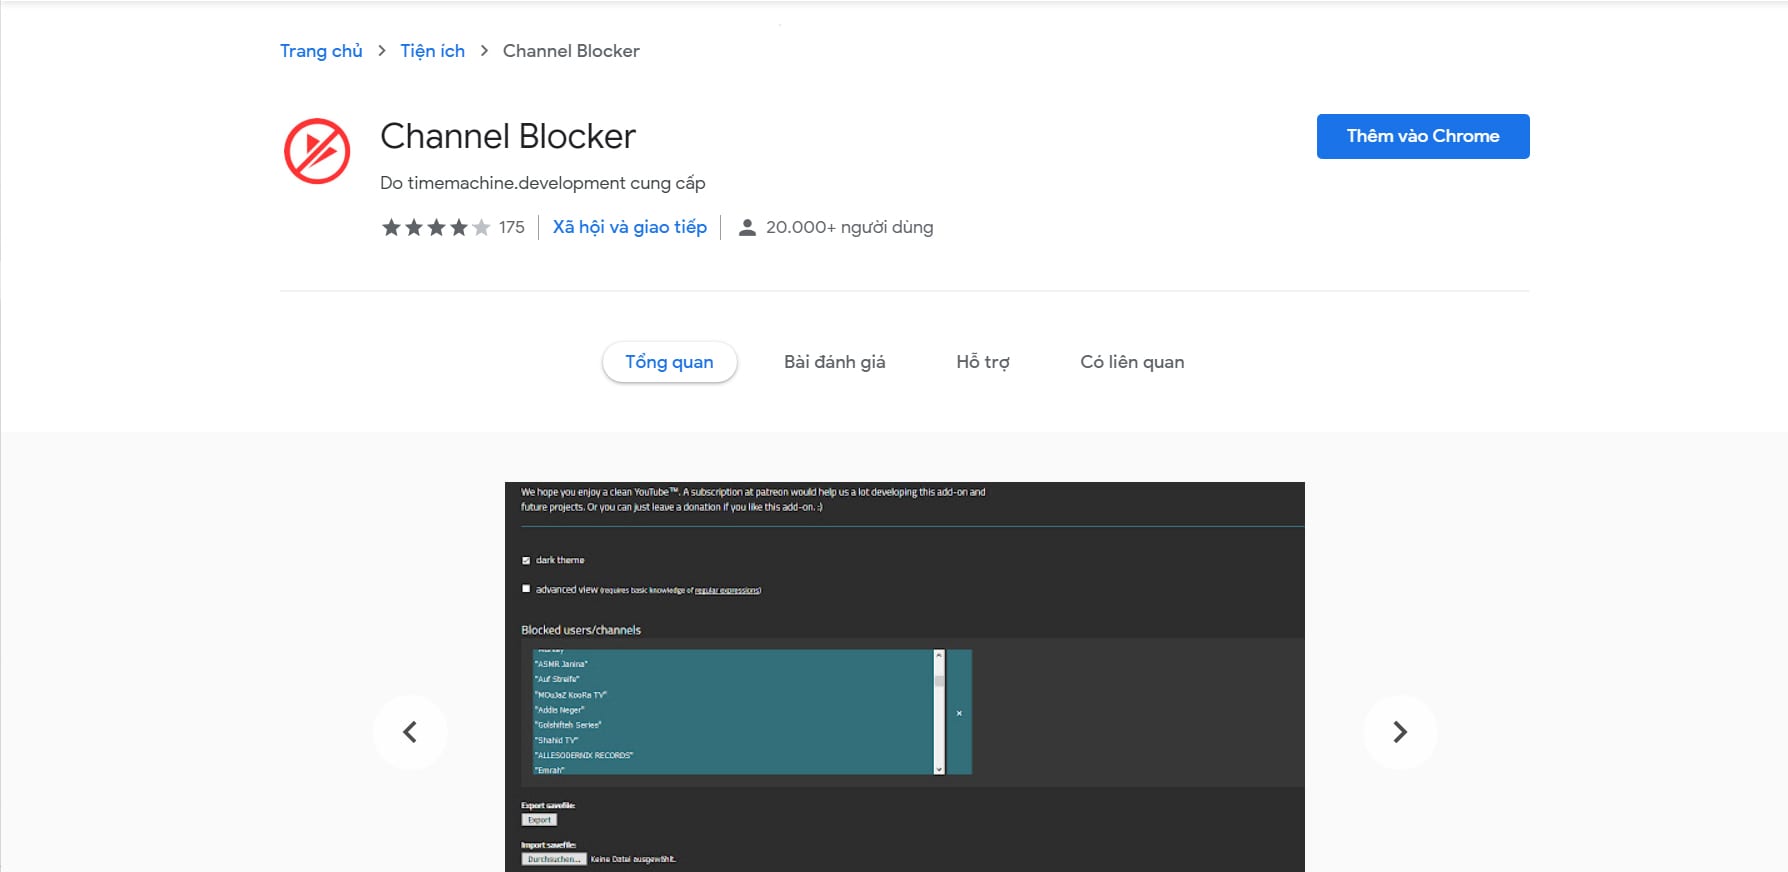Open the 175 reviews count
Viewport: 1788px width, 872px height.
click(512, 228)
